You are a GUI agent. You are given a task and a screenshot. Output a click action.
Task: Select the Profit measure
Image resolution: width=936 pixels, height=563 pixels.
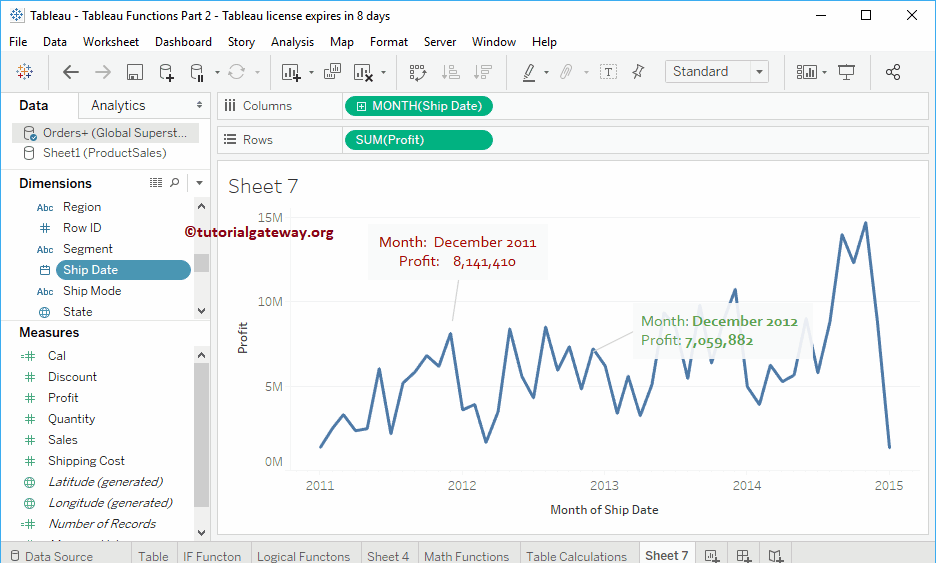(x=63, y=398)
